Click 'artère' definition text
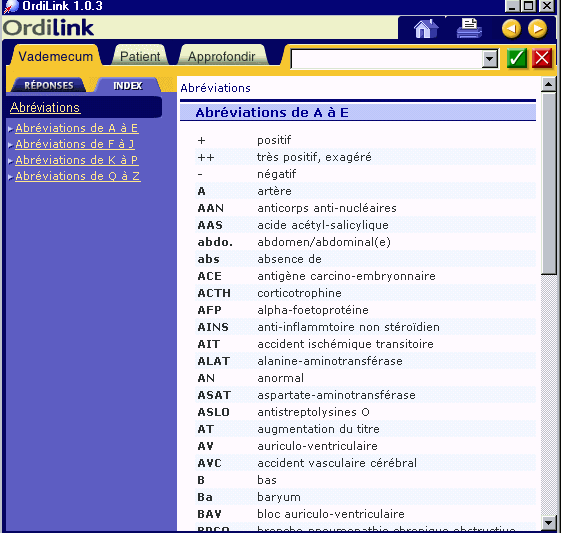Screen dimensions: 561x533 [274, 191]
